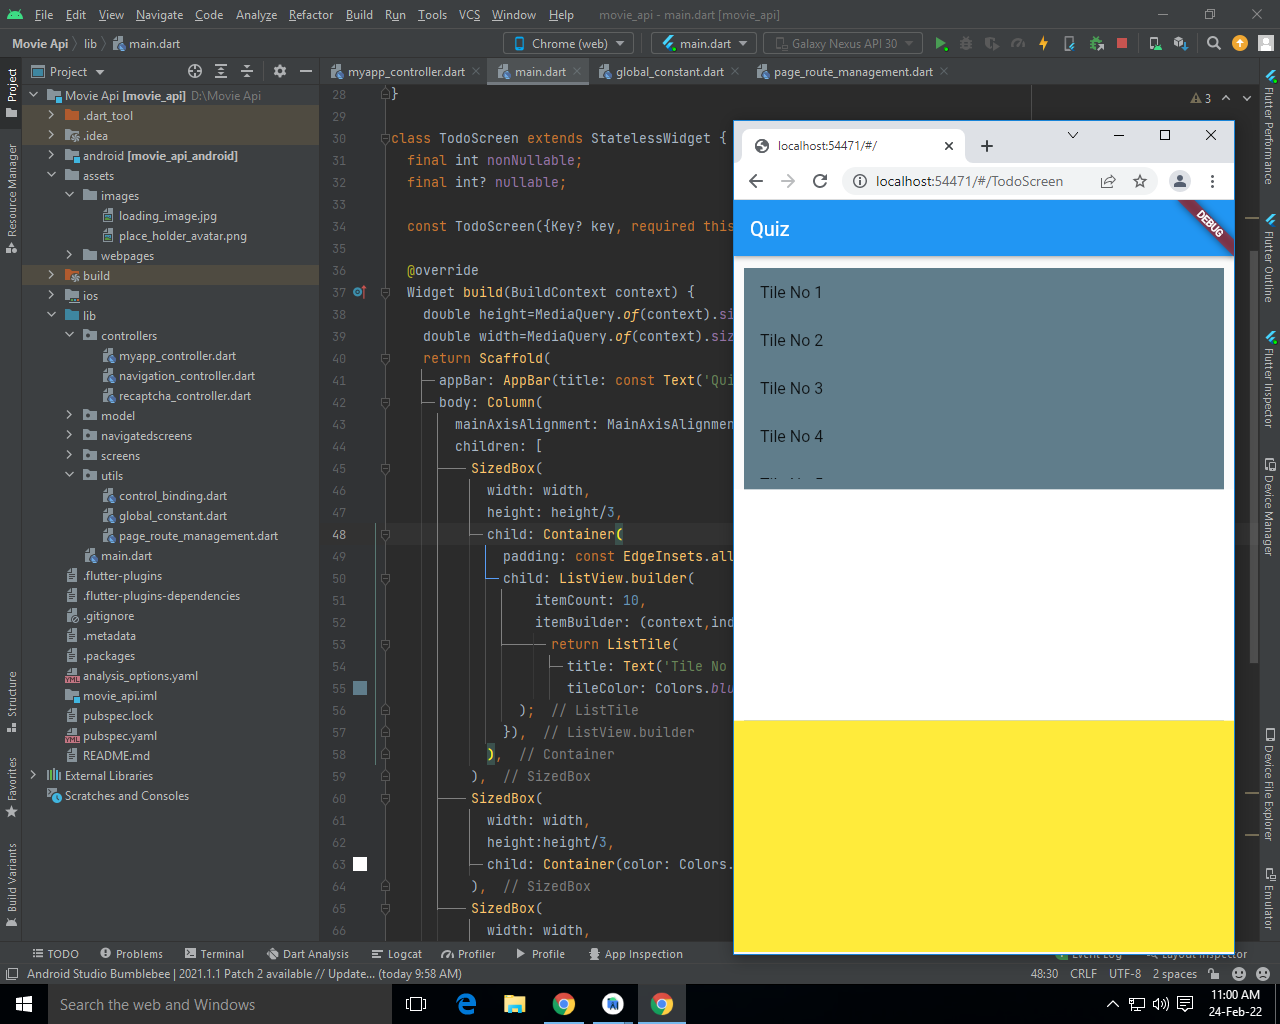The image size is (1280, 1024).
Task: Toggle Flutter Outline tool window
Action: click(x=1269, y=257)
